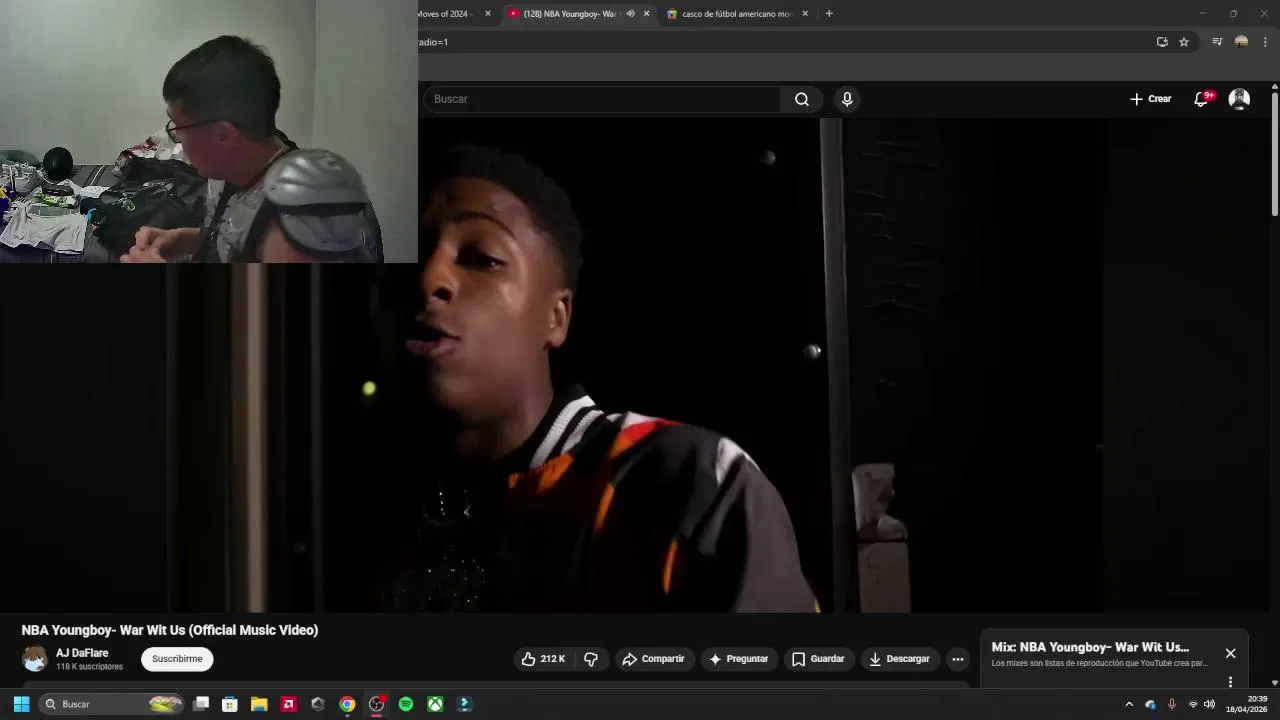The image size is (1280, 720).
Task: Click the video title "NBA Youngboy- War Wit Us"
Action: click(x=170, y=630)
